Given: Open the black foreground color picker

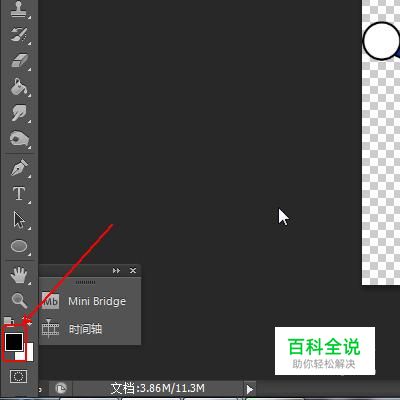Looking at the screenshot, I should [x=14, y=341].
